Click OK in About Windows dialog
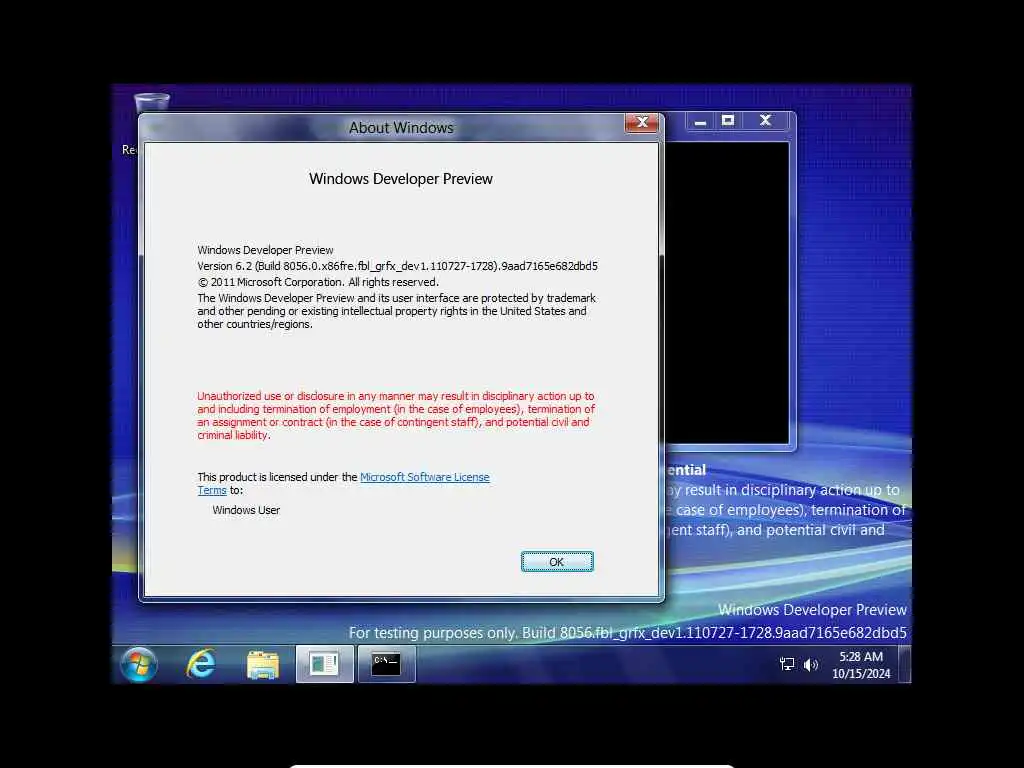 point(556,562)
